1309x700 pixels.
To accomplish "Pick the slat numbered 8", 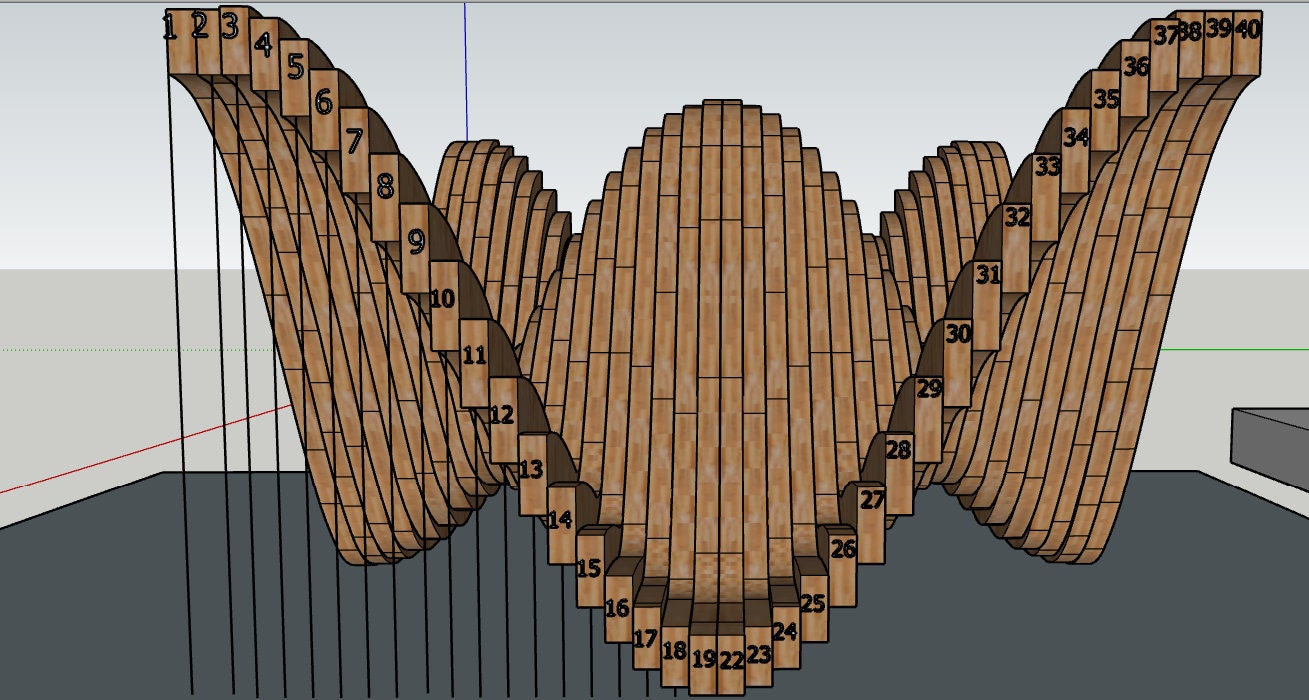I will pyautogui.click(x=384, y=196).
